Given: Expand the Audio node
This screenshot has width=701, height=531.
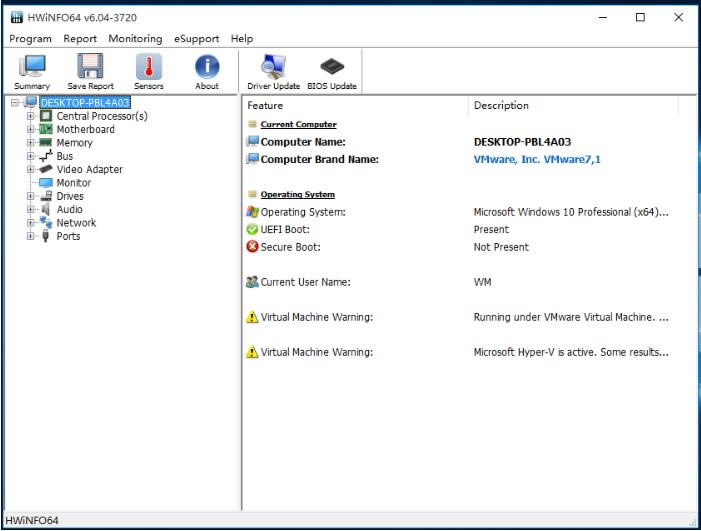Looking at the screenshot, I should click(x=30, y=209).
